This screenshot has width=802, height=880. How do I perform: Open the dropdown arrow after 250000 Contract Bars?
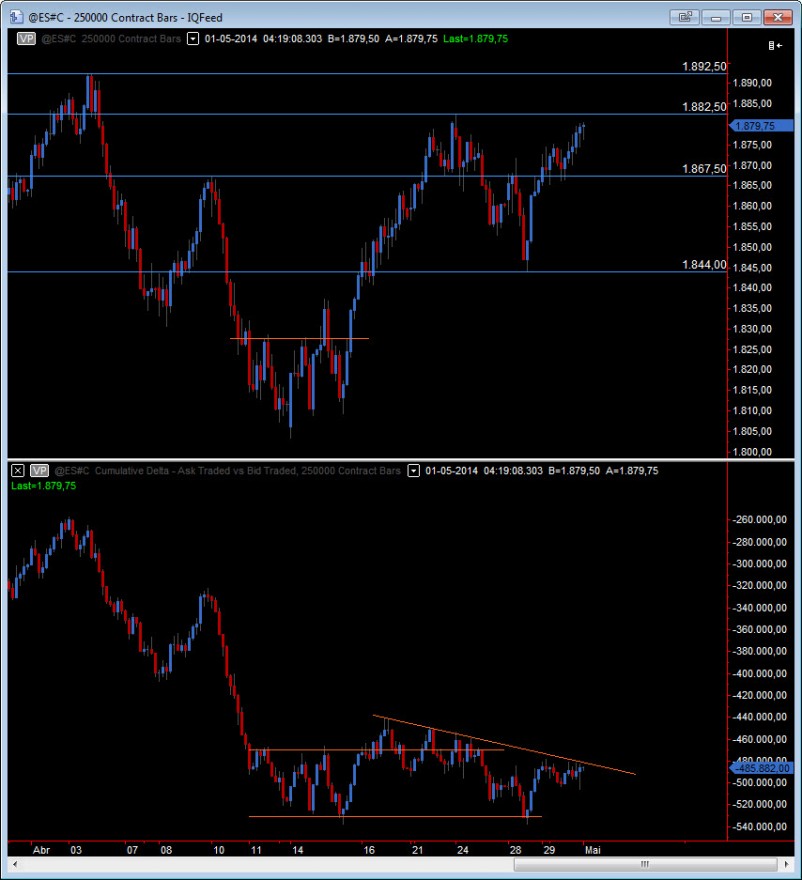click(x=193, y=39)
